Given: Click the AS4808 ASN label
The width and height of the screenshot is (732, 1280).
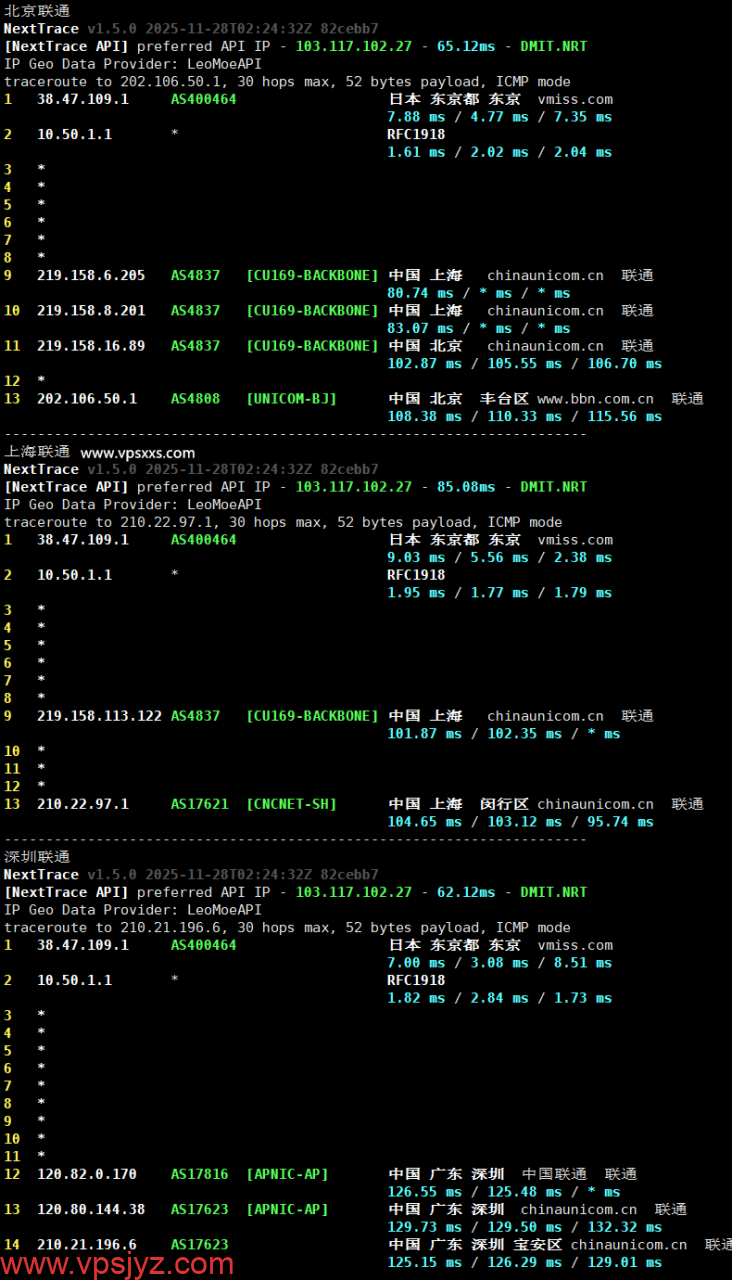Looking at the screenshot, I should point(195,399).
